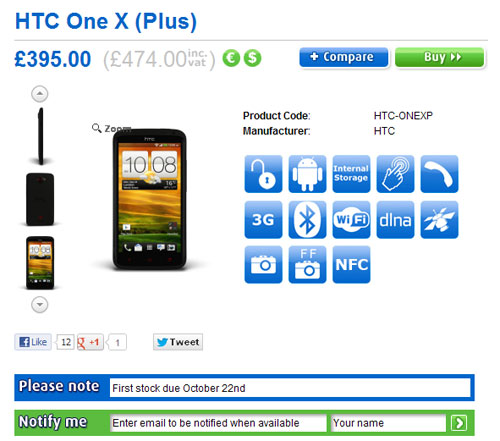Select the dlna feature icon
Screen dimensions: 500x441
[x=395, y=220]
